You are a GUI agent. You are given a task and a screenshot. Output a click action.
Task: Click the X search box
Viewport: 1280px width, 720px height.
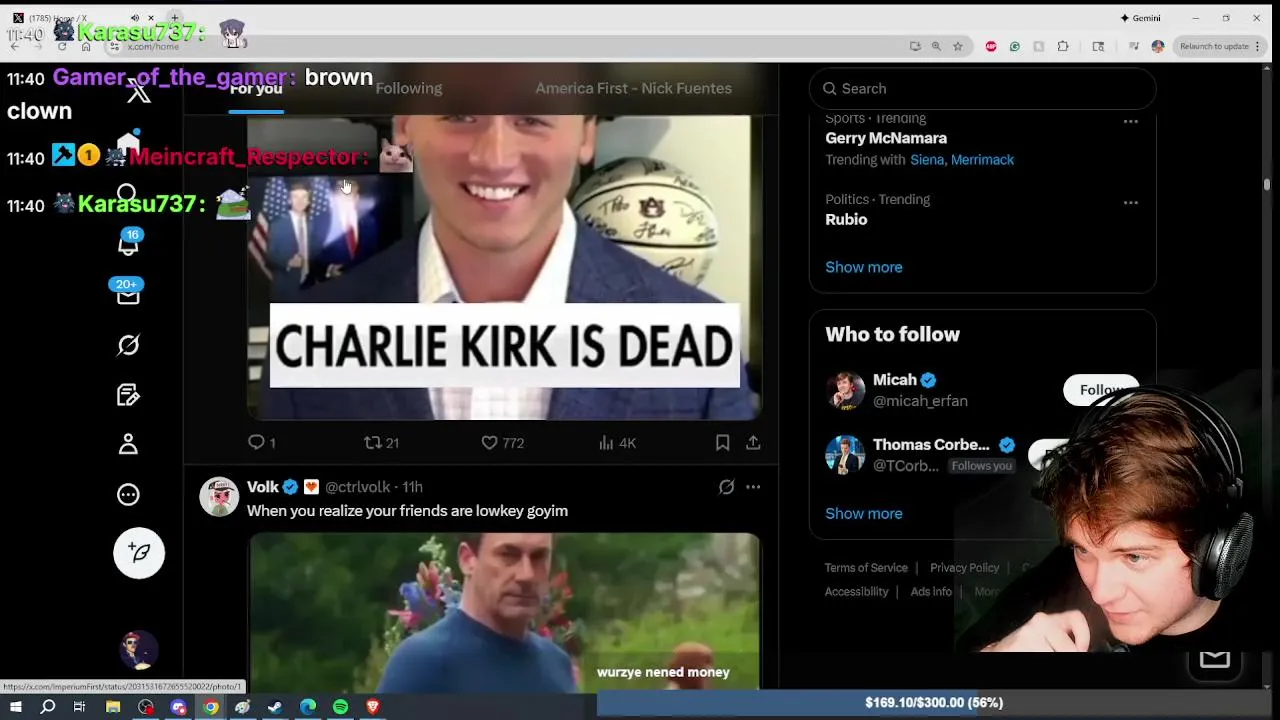click(982, 88)
